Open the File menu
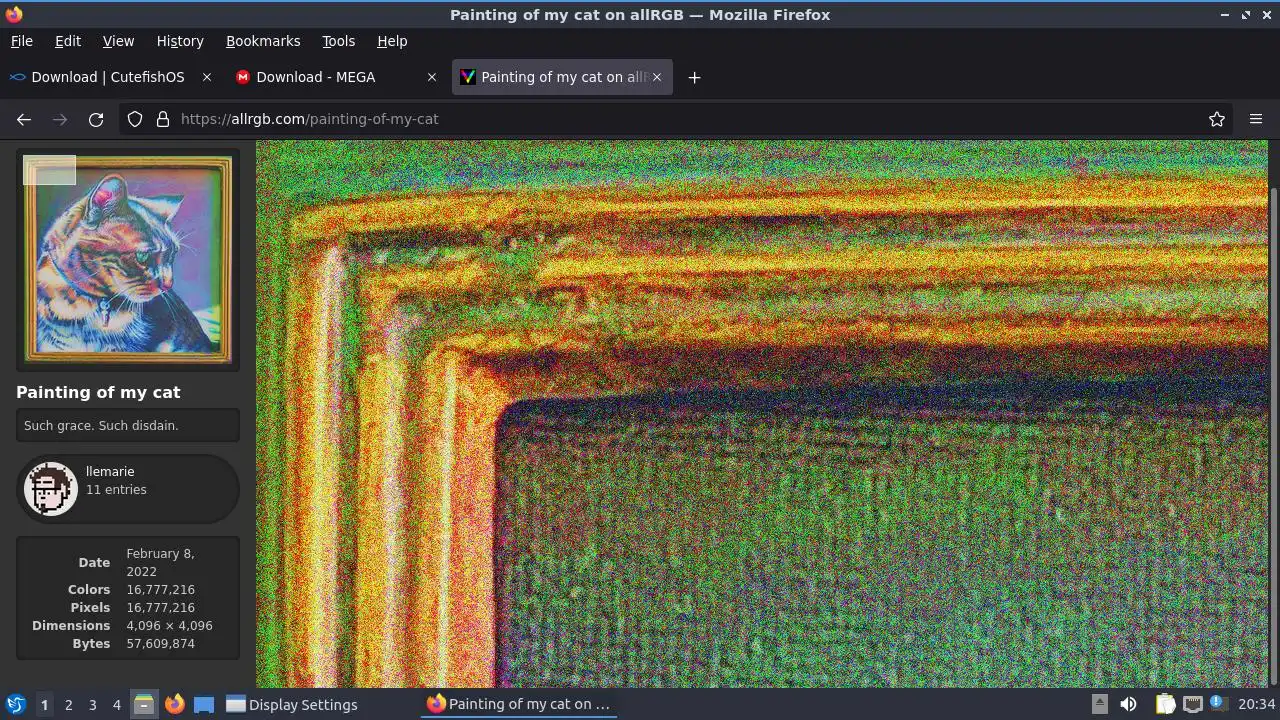Viewport: 1280px width, 720px height. [x=21, y=41]
